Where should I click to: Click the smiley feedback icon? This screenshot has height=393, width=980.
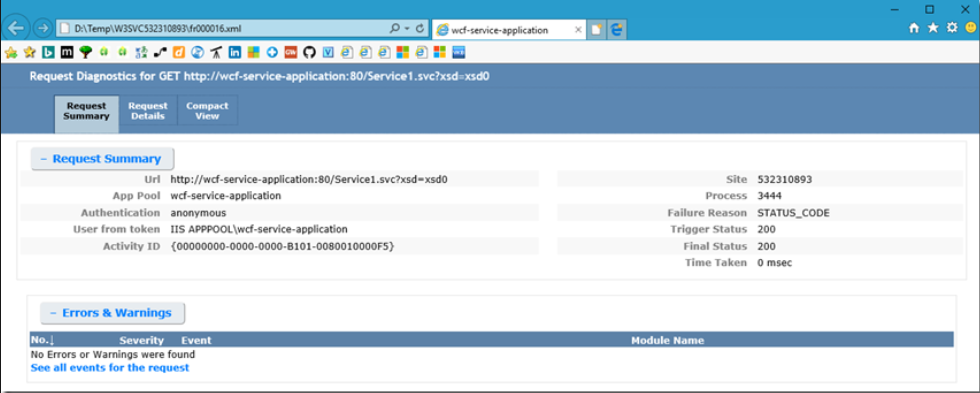pos(971,28)
